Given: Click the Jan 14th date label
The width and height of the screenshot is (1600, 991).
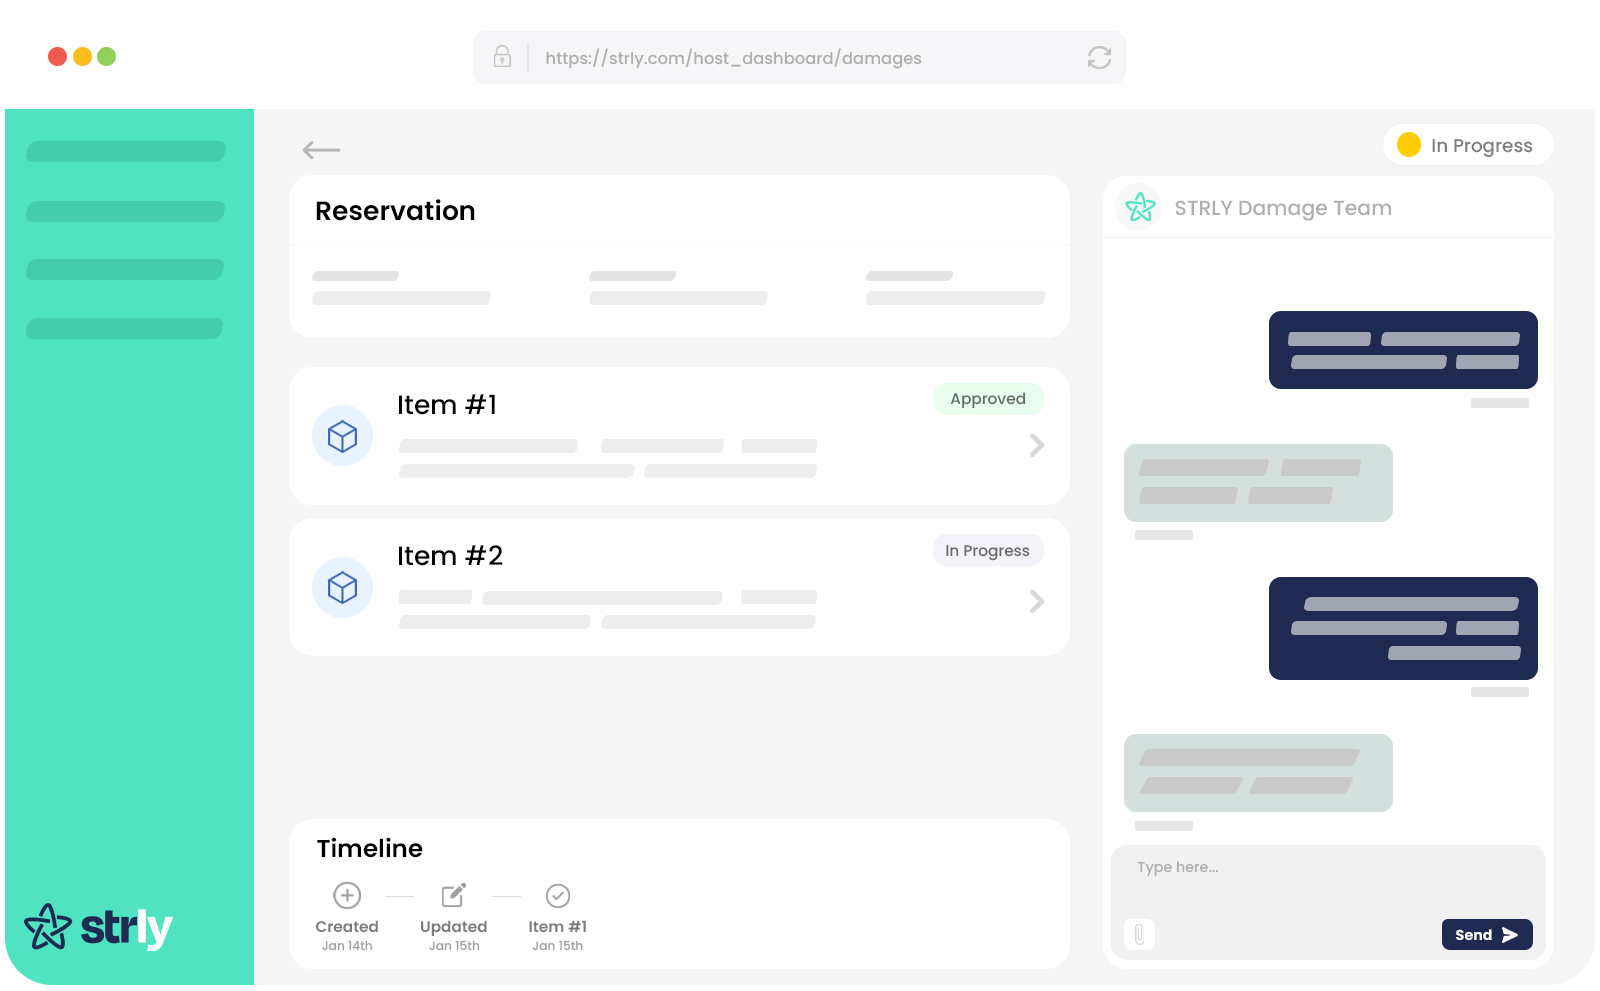Looking at the screenshot, I should 347,946.
